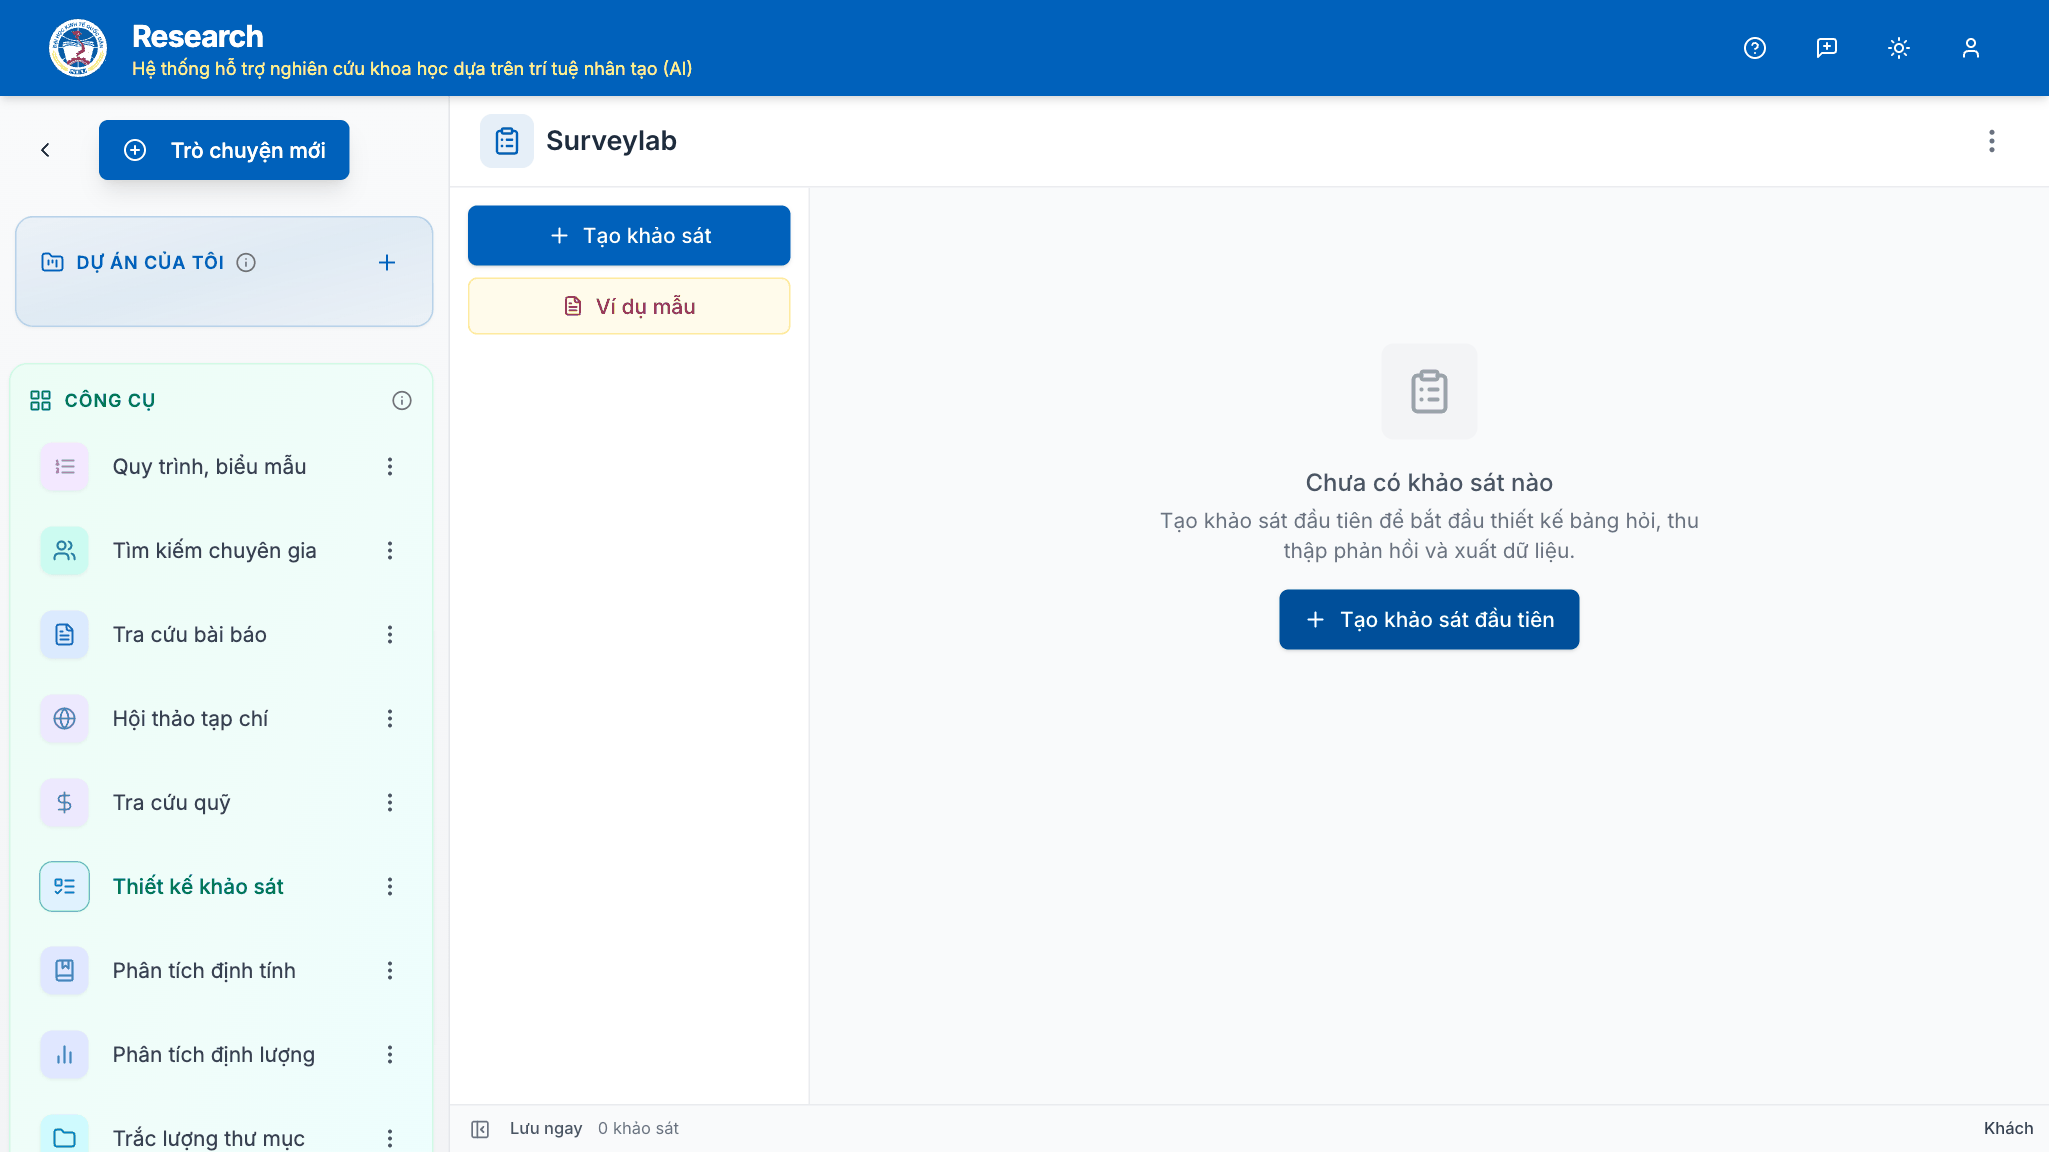Click the 0 khảo sát count text

pos(638,1129)
